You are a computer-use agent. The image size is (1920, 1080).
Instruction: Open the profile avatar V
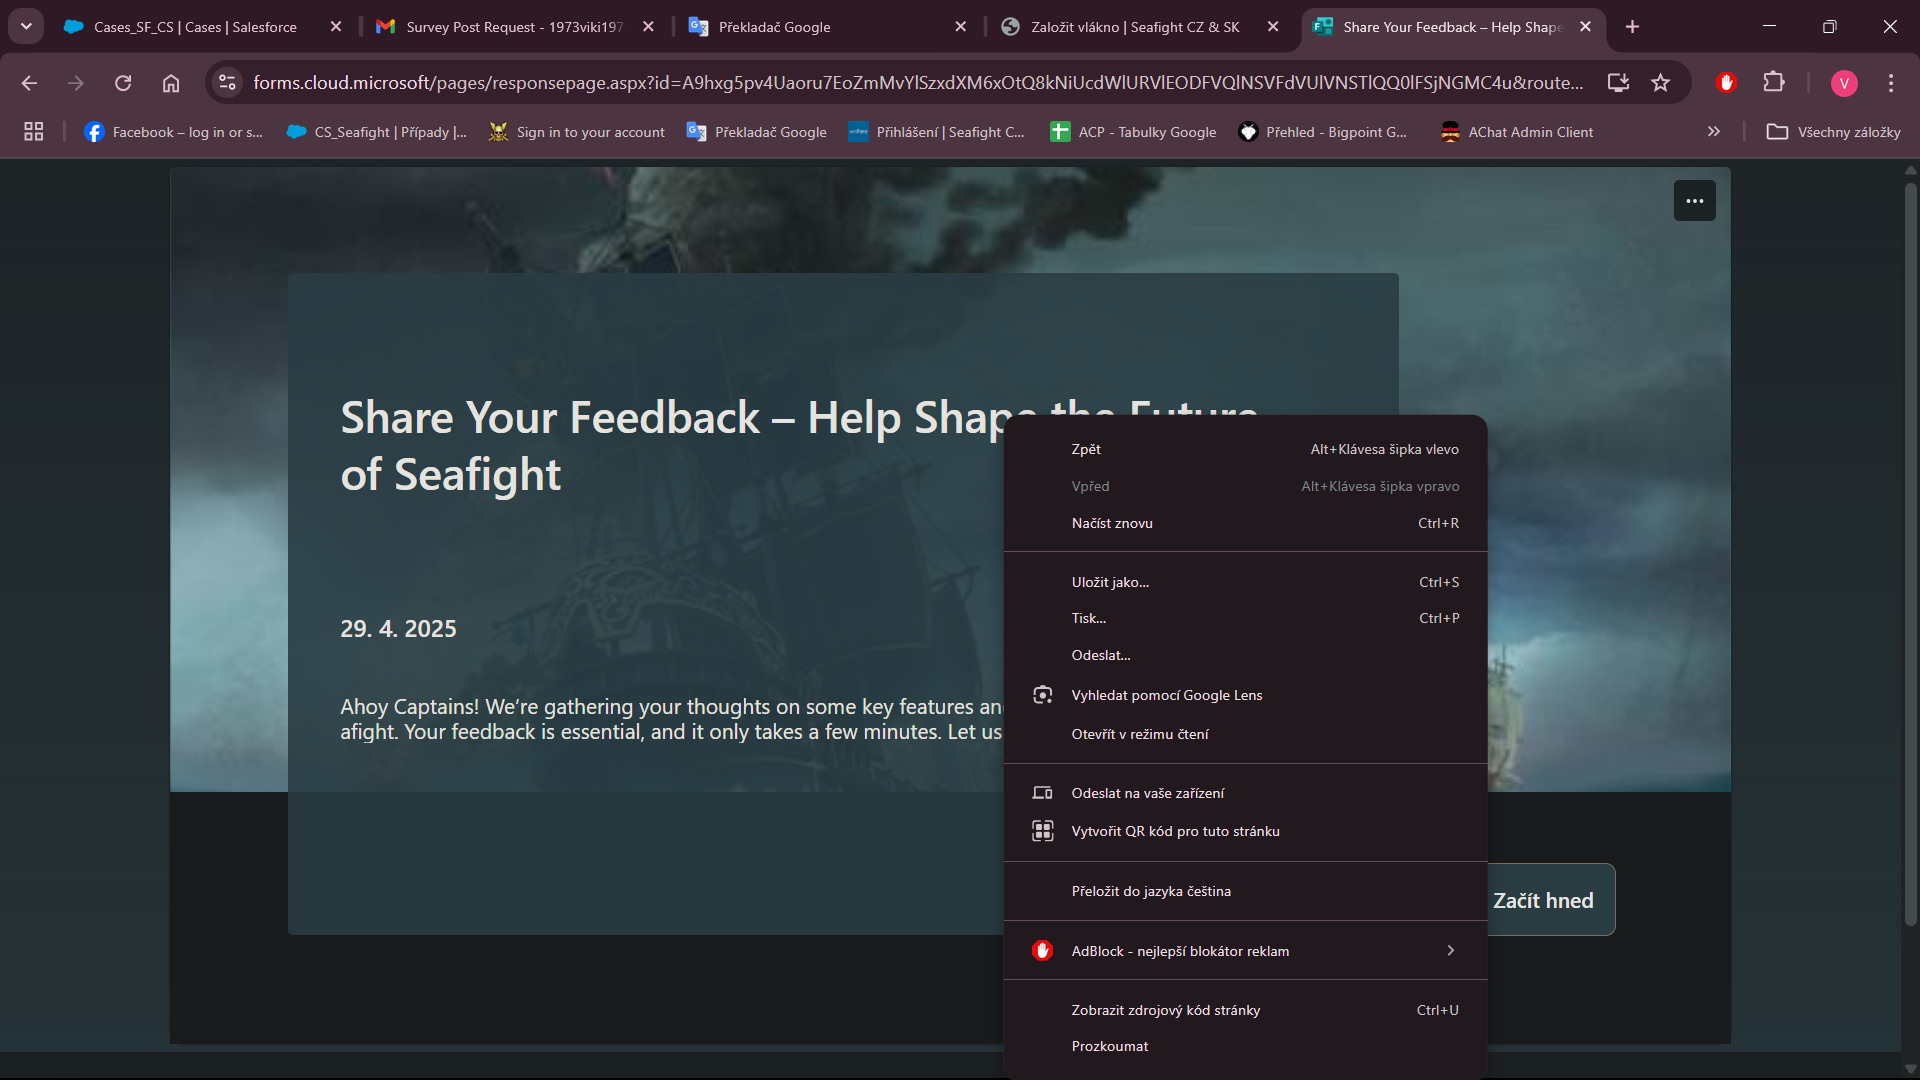pyautogui.click(x=1844, y=83)
